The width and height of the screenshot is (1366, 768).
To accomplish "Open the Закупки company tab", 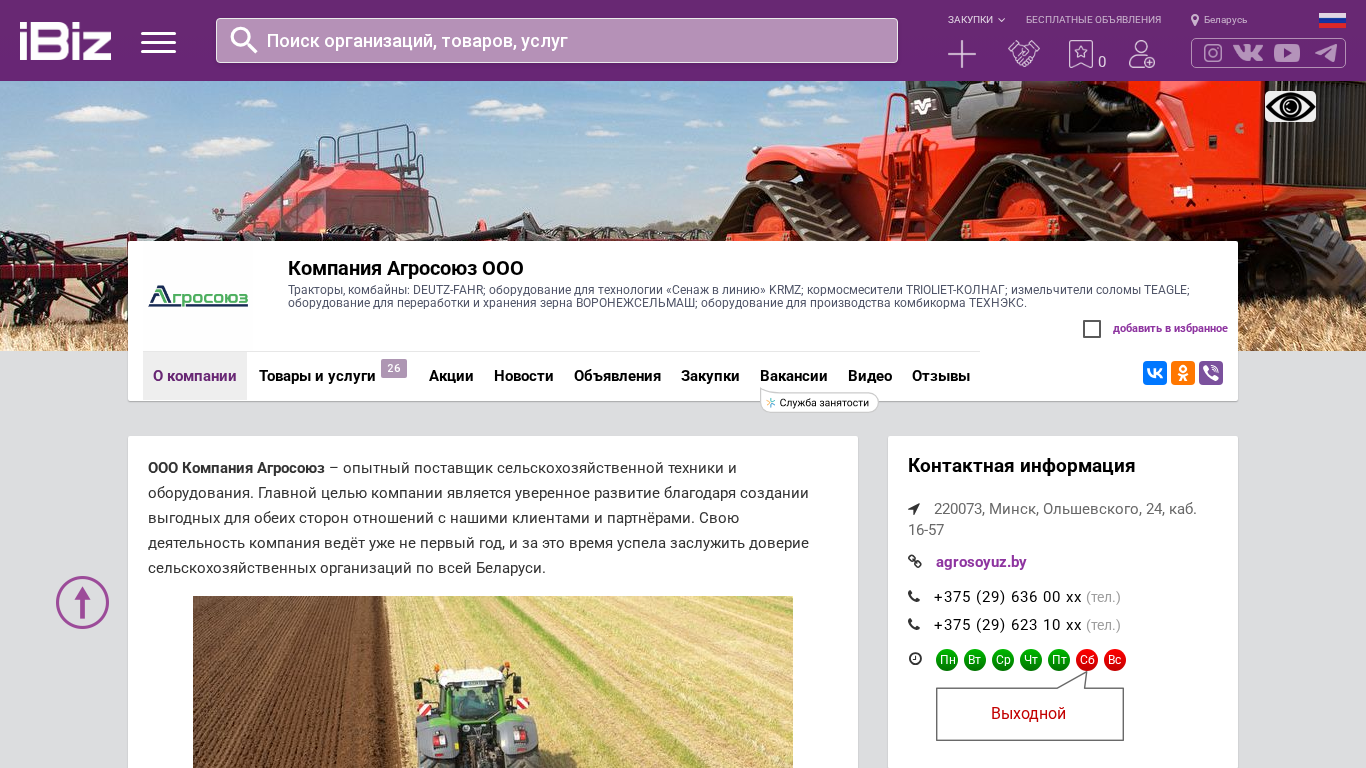I will click(x=710, y=376).
